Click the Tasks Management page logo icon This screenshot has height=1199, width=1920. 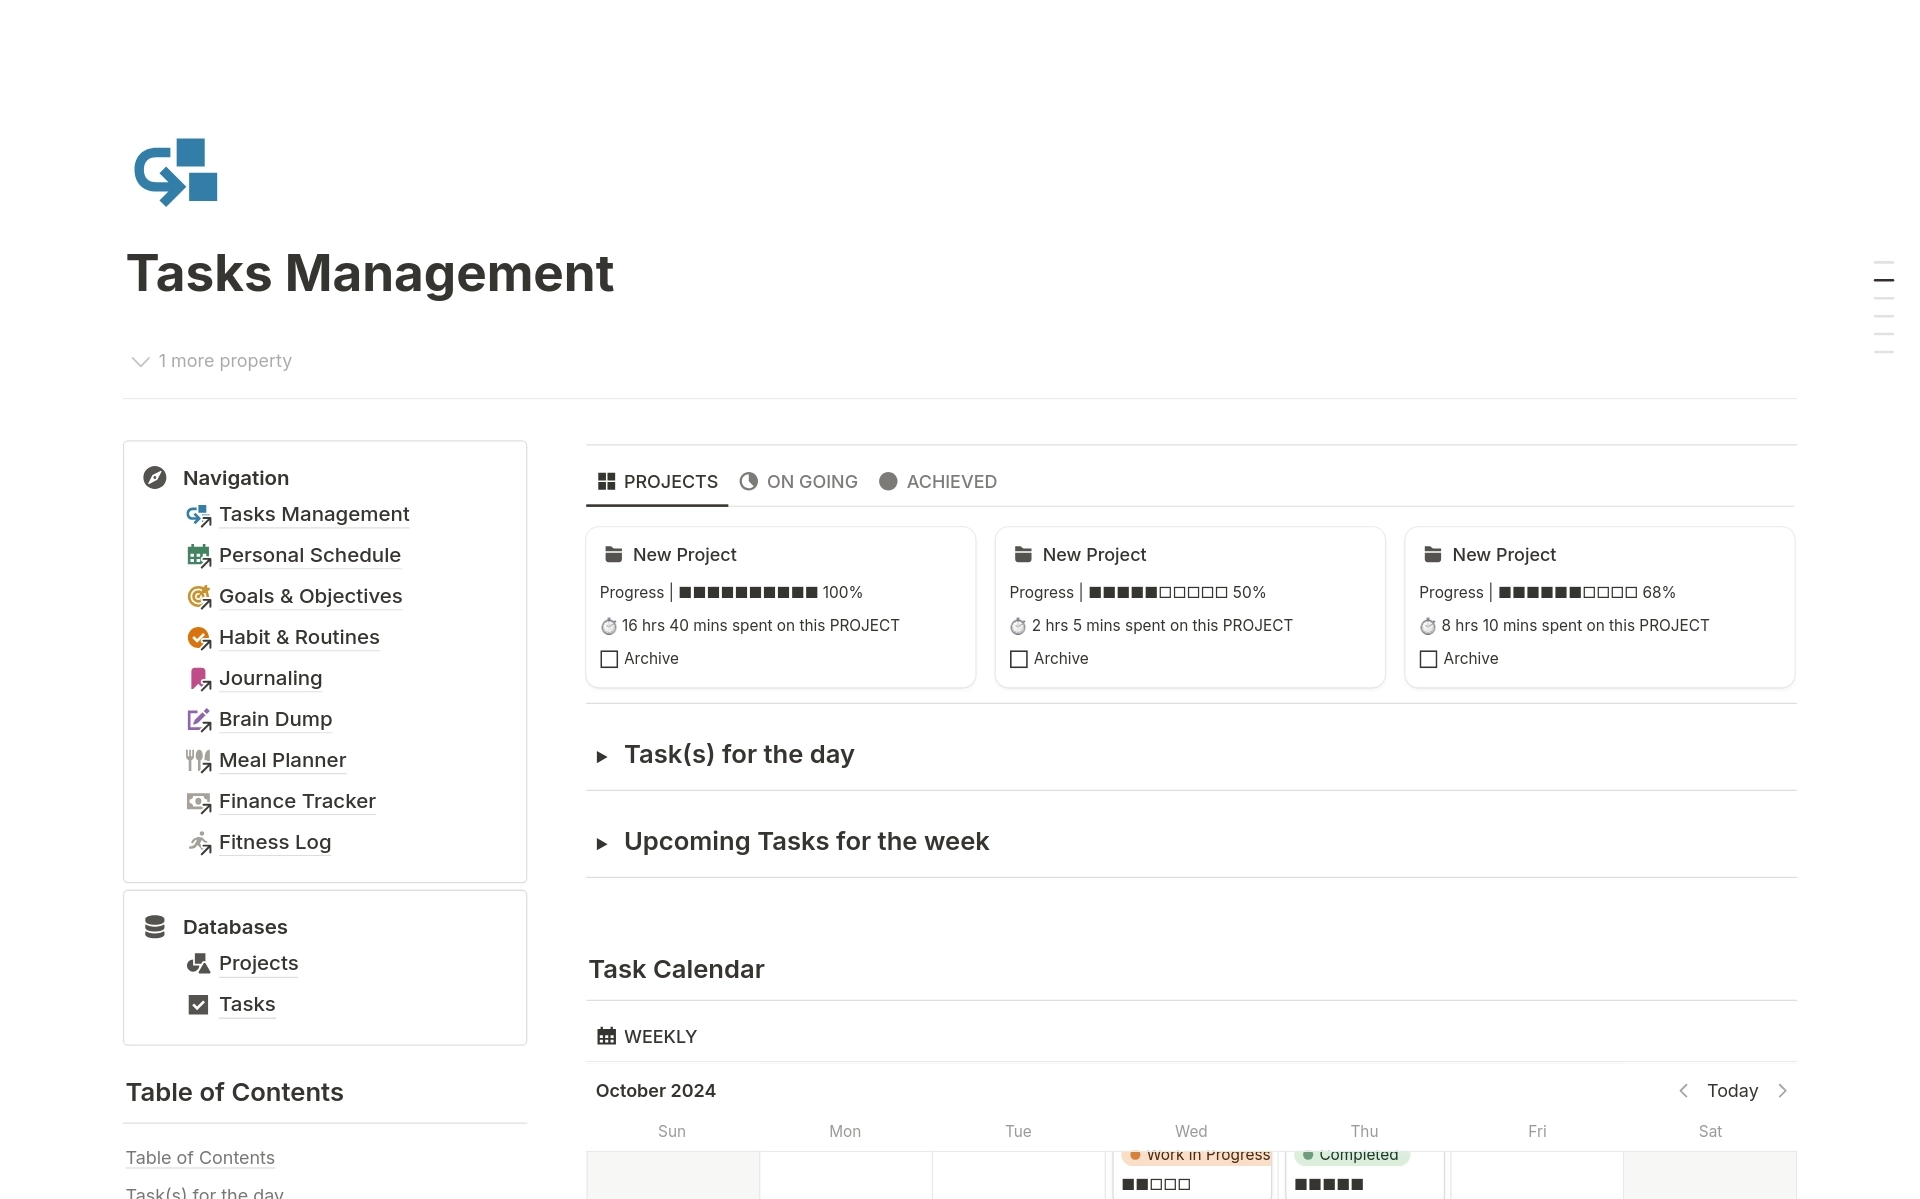176,172
